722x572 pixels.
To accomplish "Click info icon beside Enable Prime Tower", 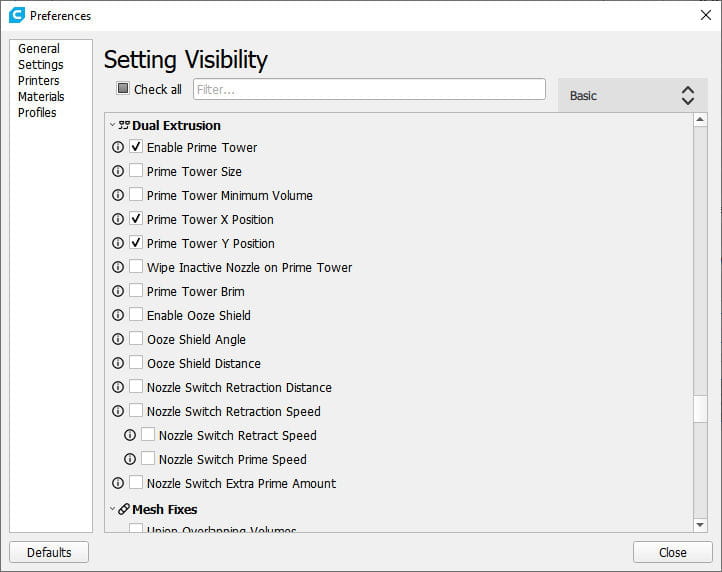I will (x=118, y=147).
